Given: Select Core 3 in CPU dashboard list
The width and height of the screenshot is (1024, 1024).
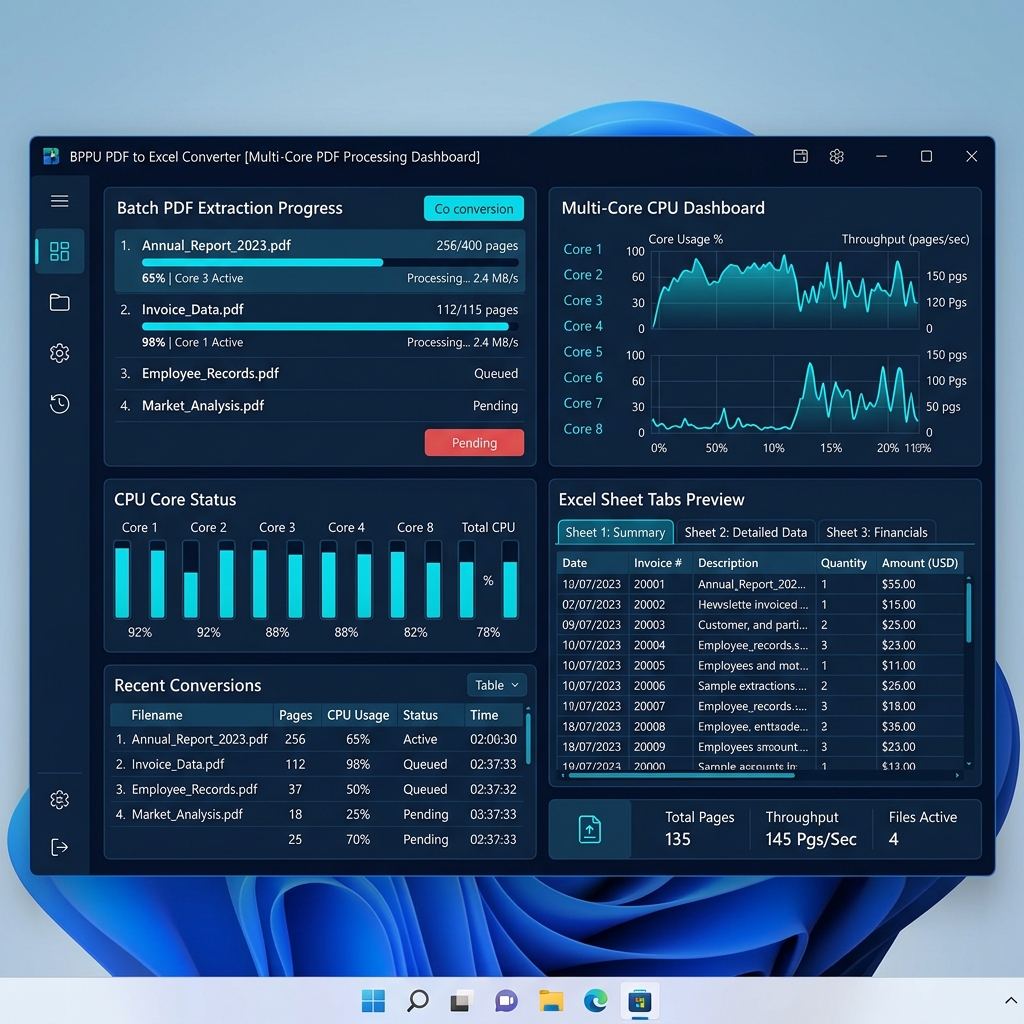Looking at the screenshot, I should (x=583, y=300).
